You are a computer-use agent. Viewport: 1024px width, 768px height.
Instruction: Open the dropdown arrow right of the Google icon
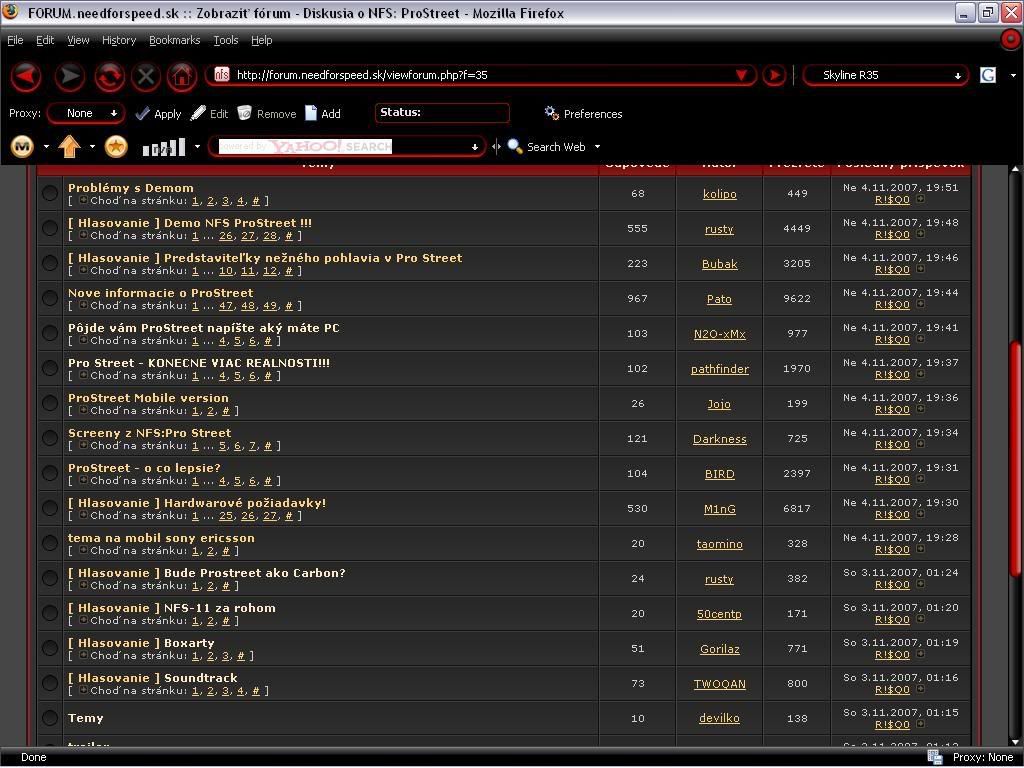point(1013,75)
